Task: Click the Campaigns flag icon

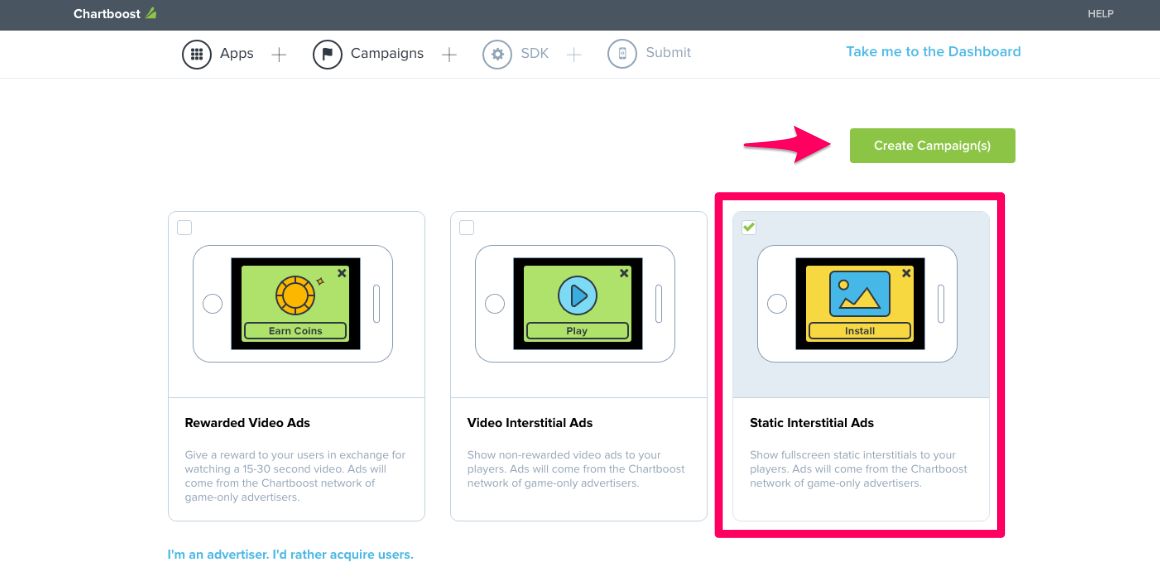Action: pos(327,54)
